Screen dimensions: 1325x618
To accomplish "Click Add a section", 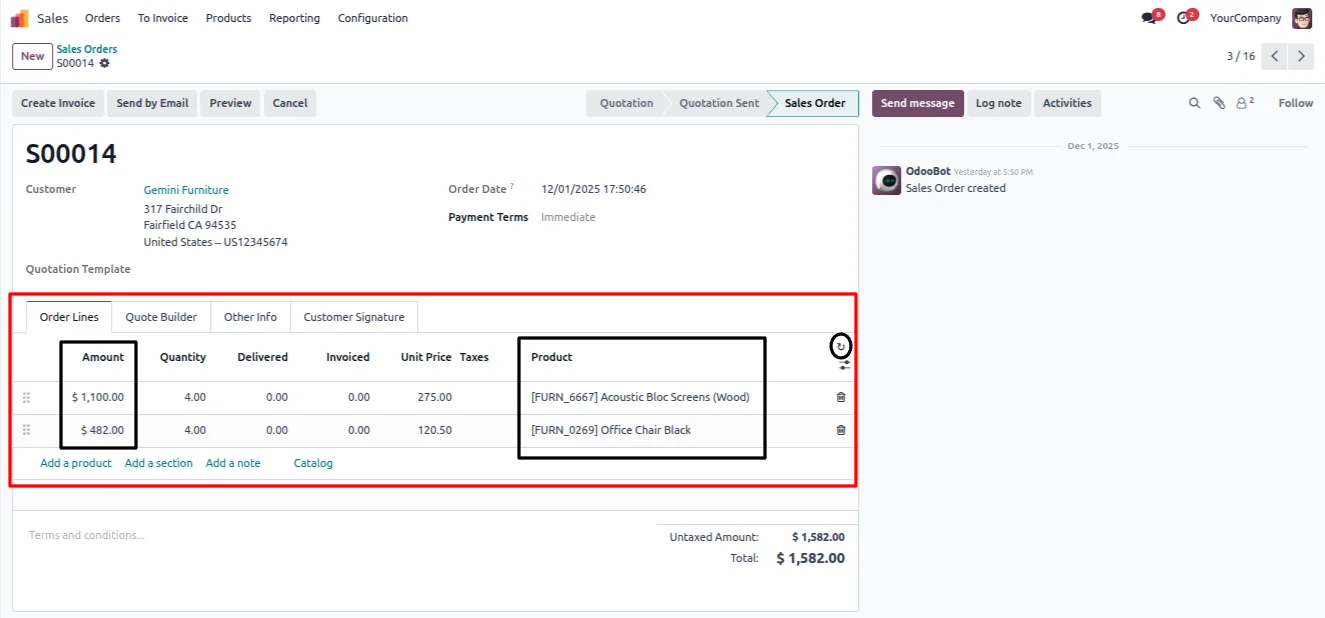I will pos(159,463).
